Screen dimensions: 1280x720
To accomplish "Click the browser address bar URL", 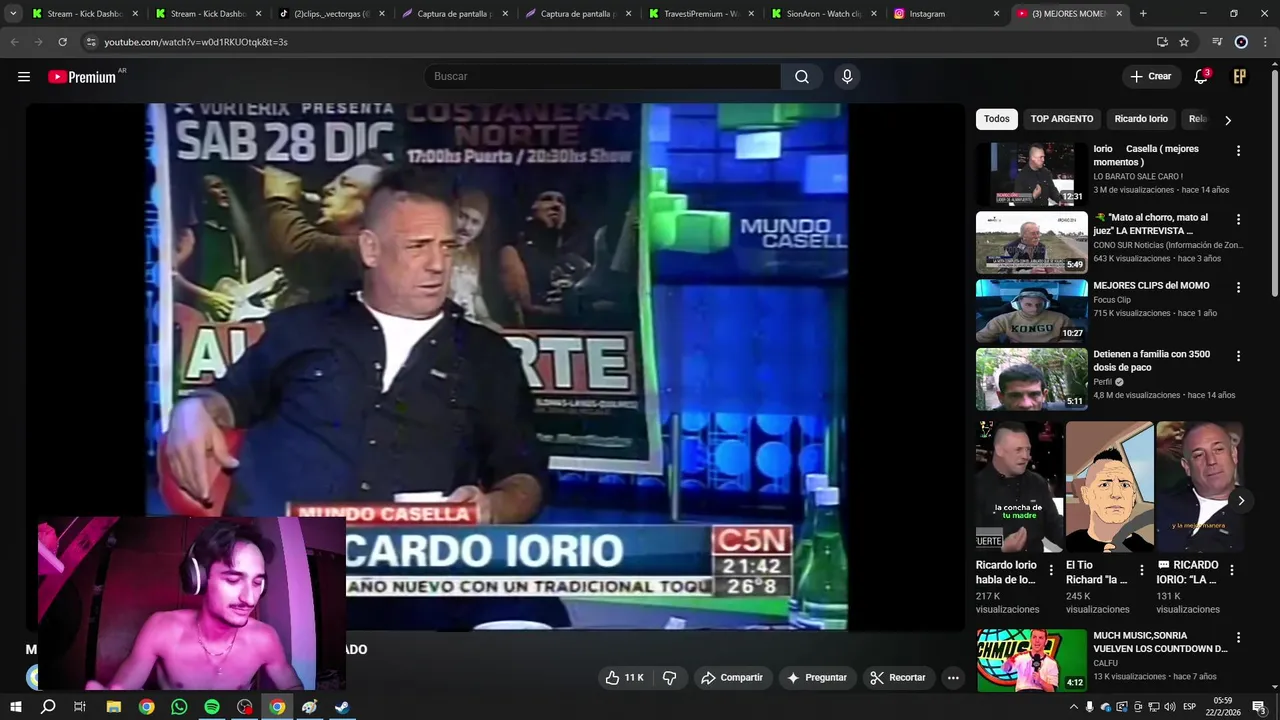I will point(196,42).
